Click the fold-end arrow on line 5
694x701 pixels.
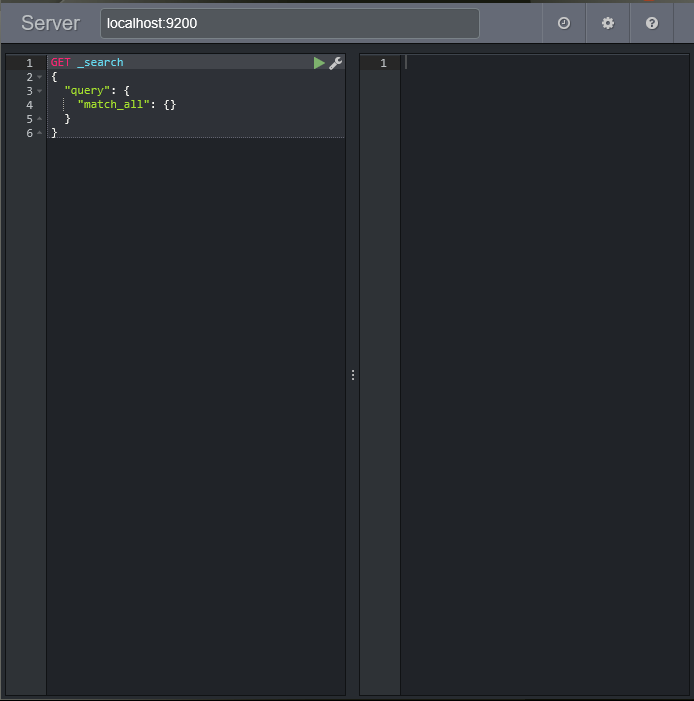(40, 119)
